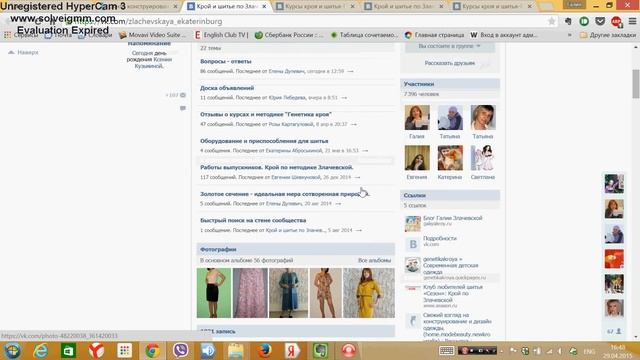The image size is (640, 360).
Task: Switch to third tab Курсы кроя и шитья
Action: point(314,7)
